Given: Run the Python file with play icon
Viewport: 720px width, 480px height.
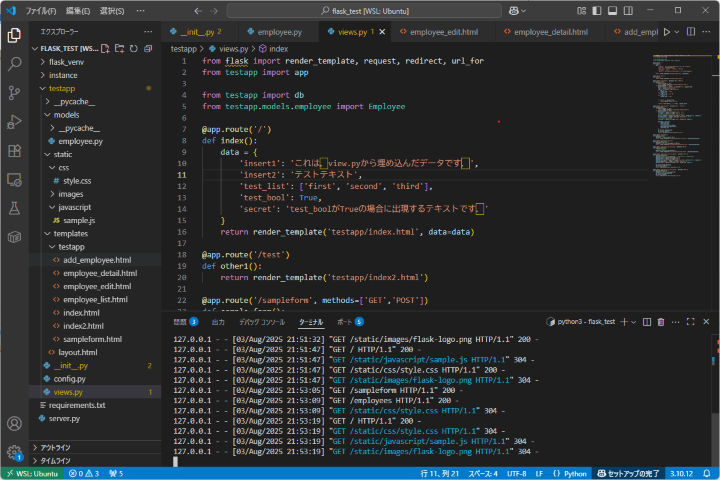Looking at the screenshot, I should click(667, 32).
